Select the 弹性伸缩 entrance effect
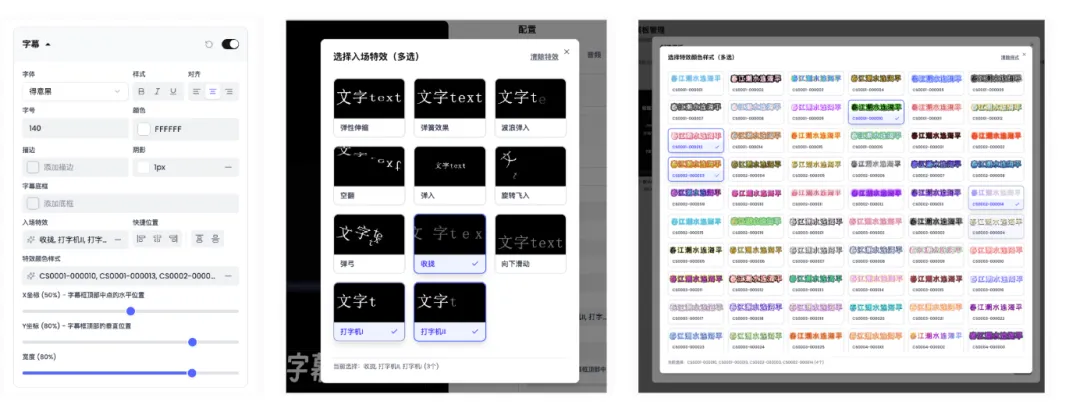The height and width of the screenshot is (405, 1080). (x=369, y=107)
